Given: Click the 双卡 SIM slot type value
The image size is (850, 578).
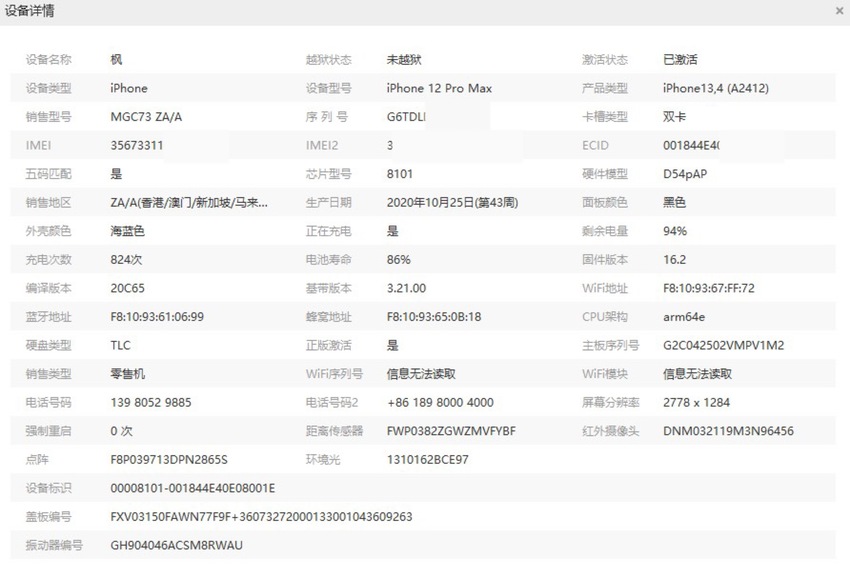Looking at the screenshot, I should coord(674,117).
